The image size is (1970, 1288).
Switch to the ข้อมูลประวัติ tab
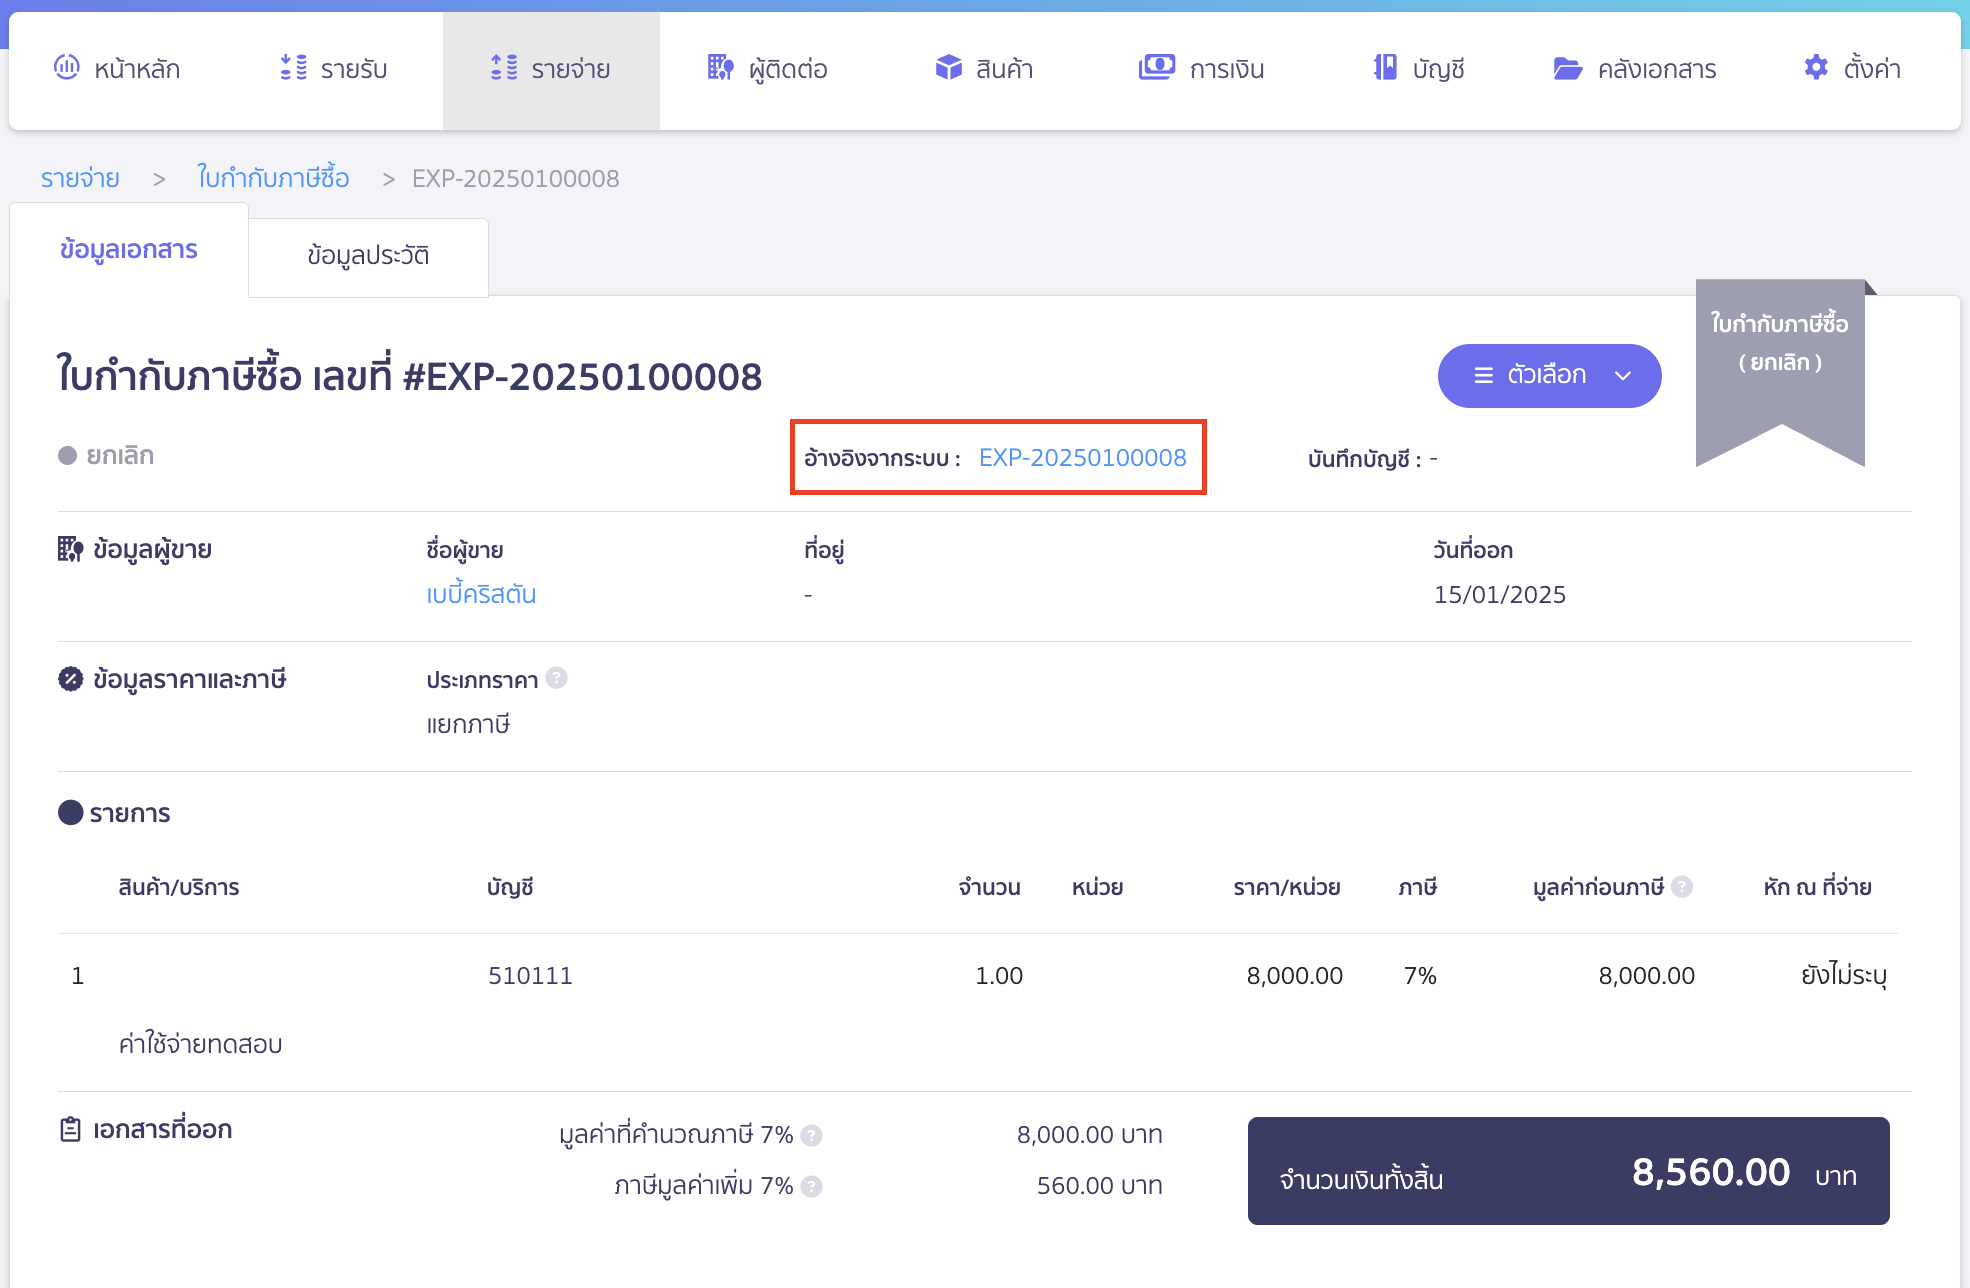368,256
